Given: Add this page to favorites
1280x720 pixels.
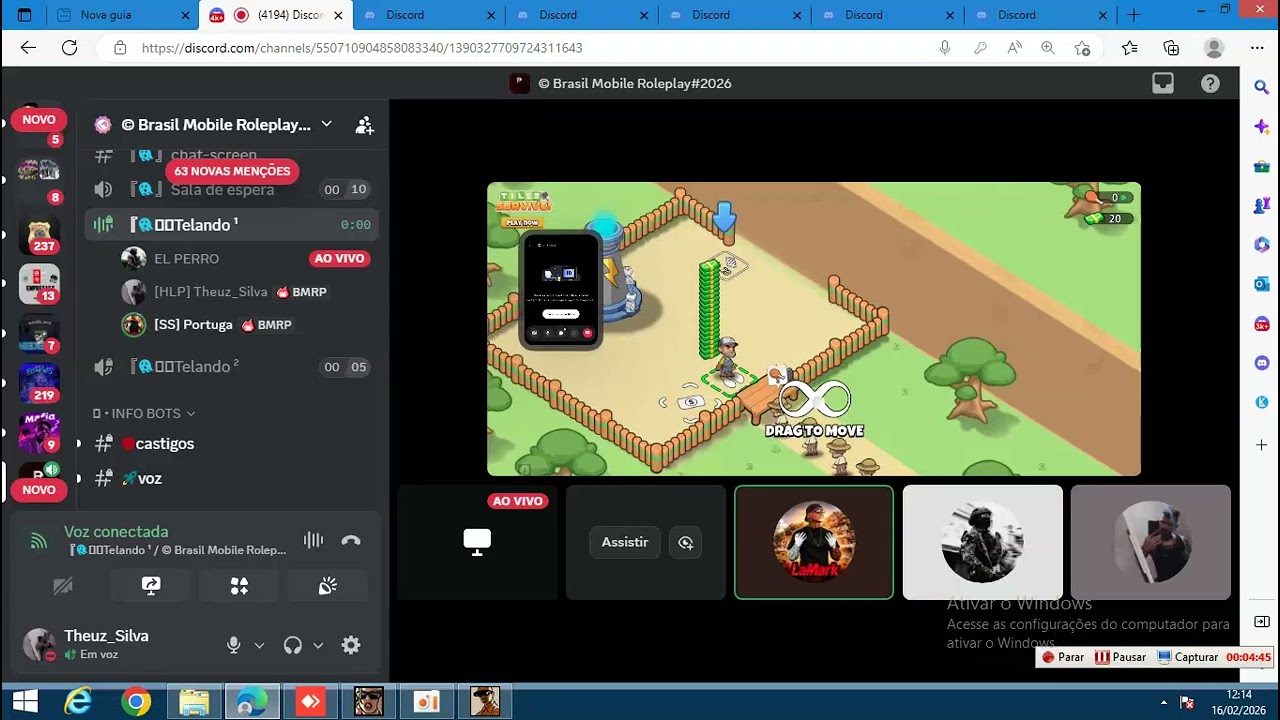Looking at the screenshot, I should pos(1082,48).
